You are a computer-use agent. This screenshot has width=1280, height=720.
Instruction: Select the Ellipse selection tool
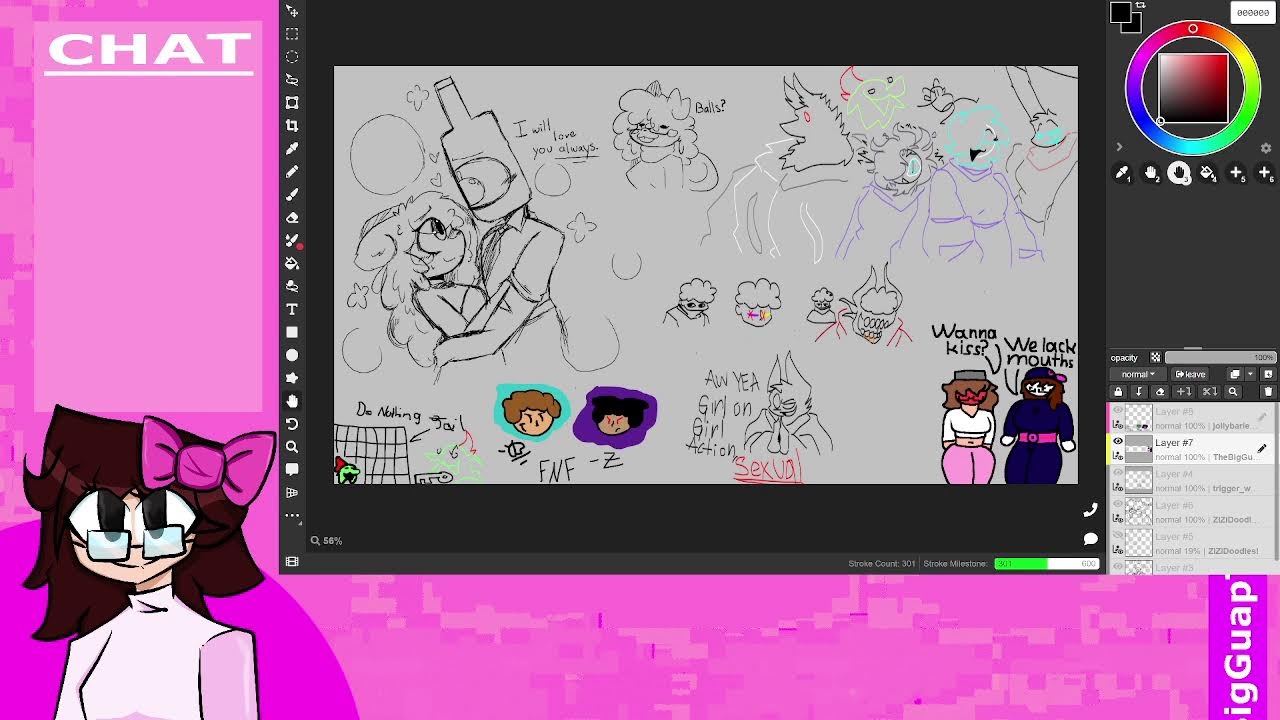click(x=292, y=57)
